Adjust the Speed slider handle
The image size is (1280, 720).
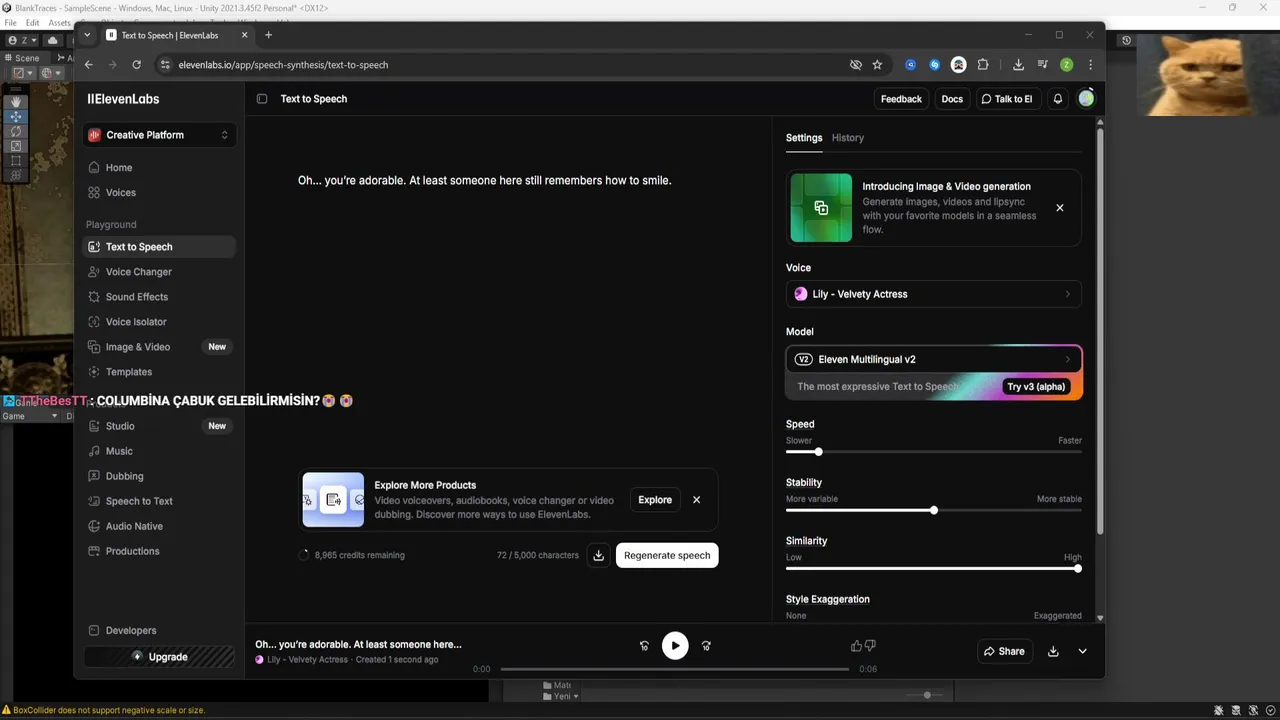coord(818,452)
